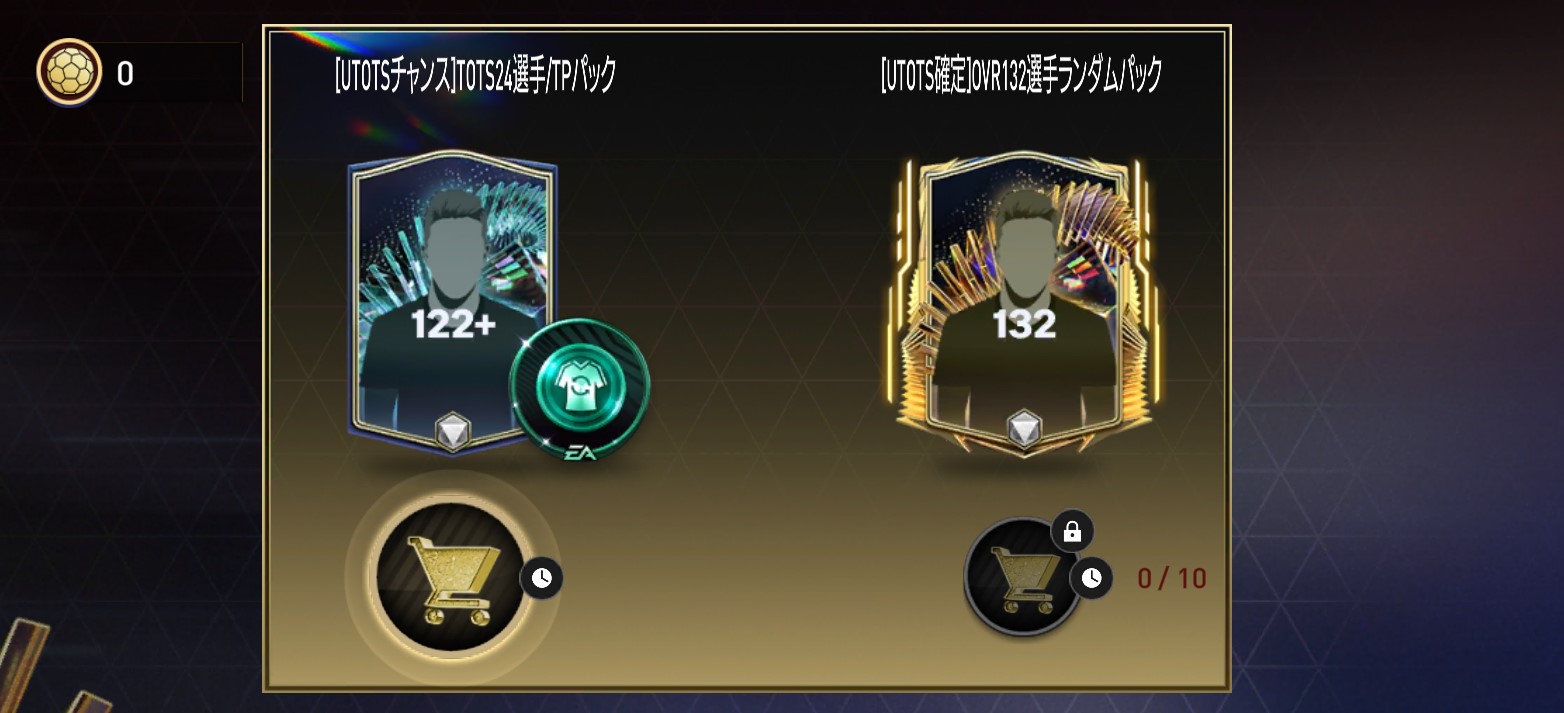The height and width of the screenshot is (713, 1564).
Task: Open the UTOTS確定 OVR132選手ランダムパック title
Action: 1021,75
